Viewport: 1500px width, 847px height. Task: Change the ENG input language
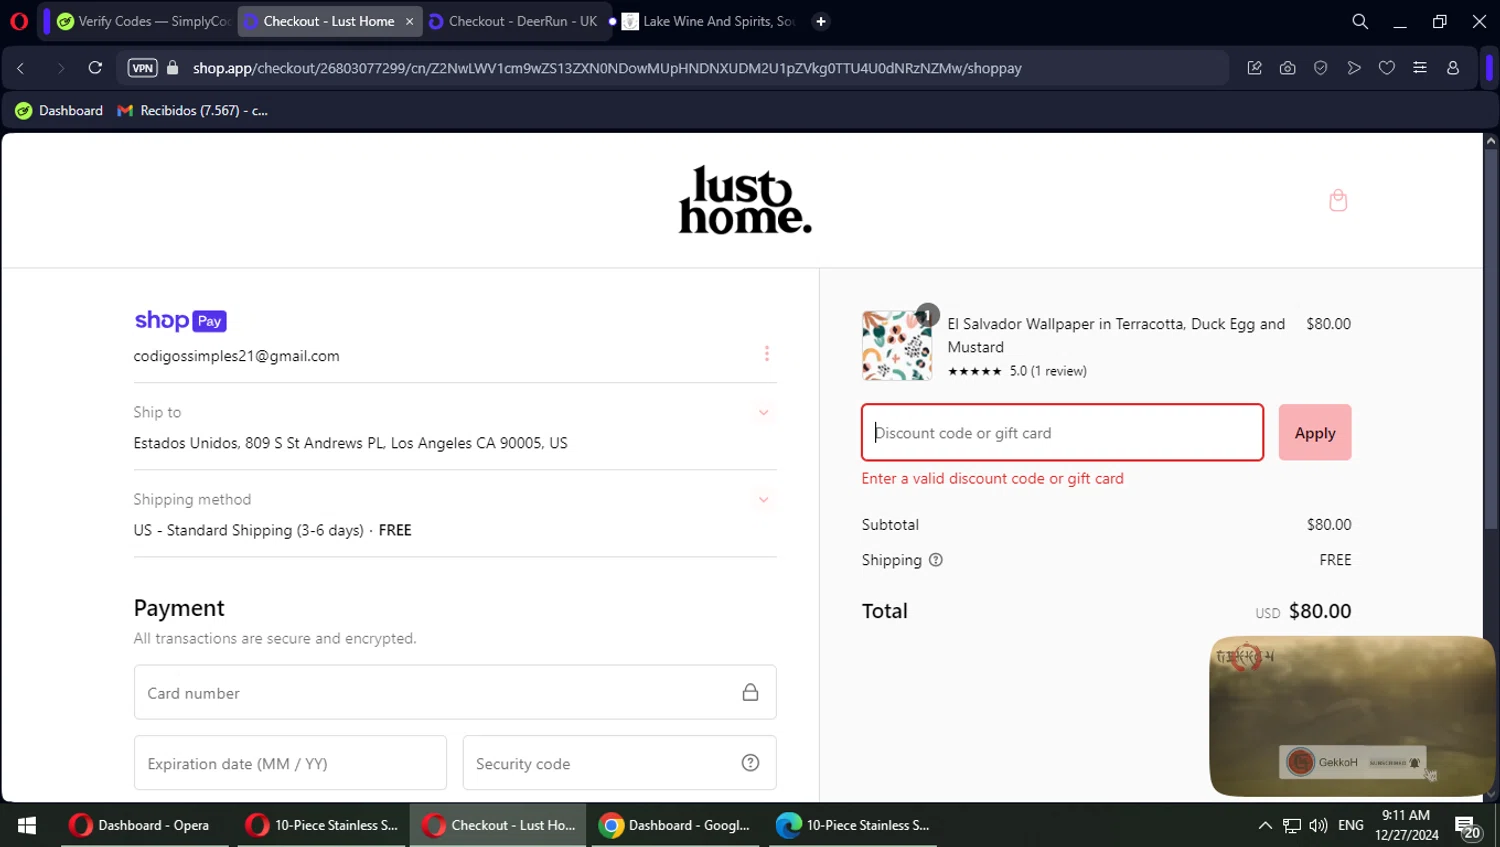[x=1351, y=825]
